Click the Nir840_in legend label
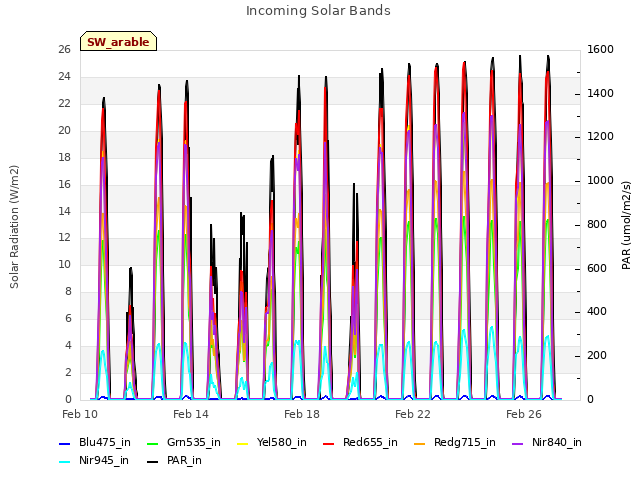 pos(556,442)
